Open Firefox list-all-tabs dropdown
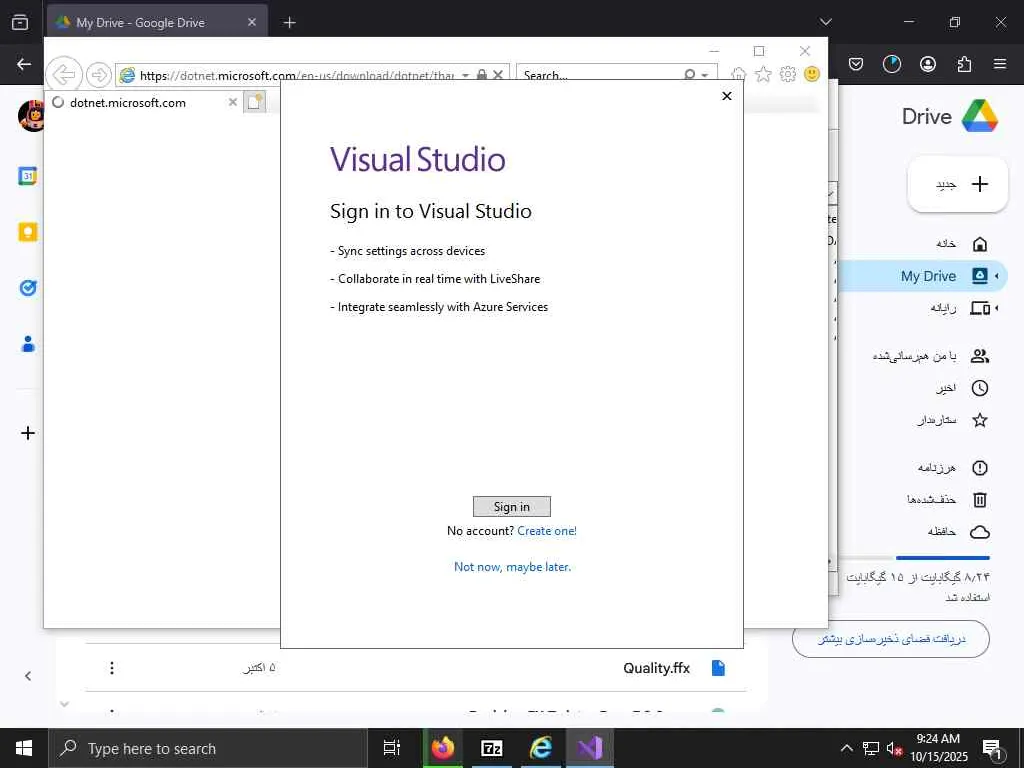 (825, 22)
